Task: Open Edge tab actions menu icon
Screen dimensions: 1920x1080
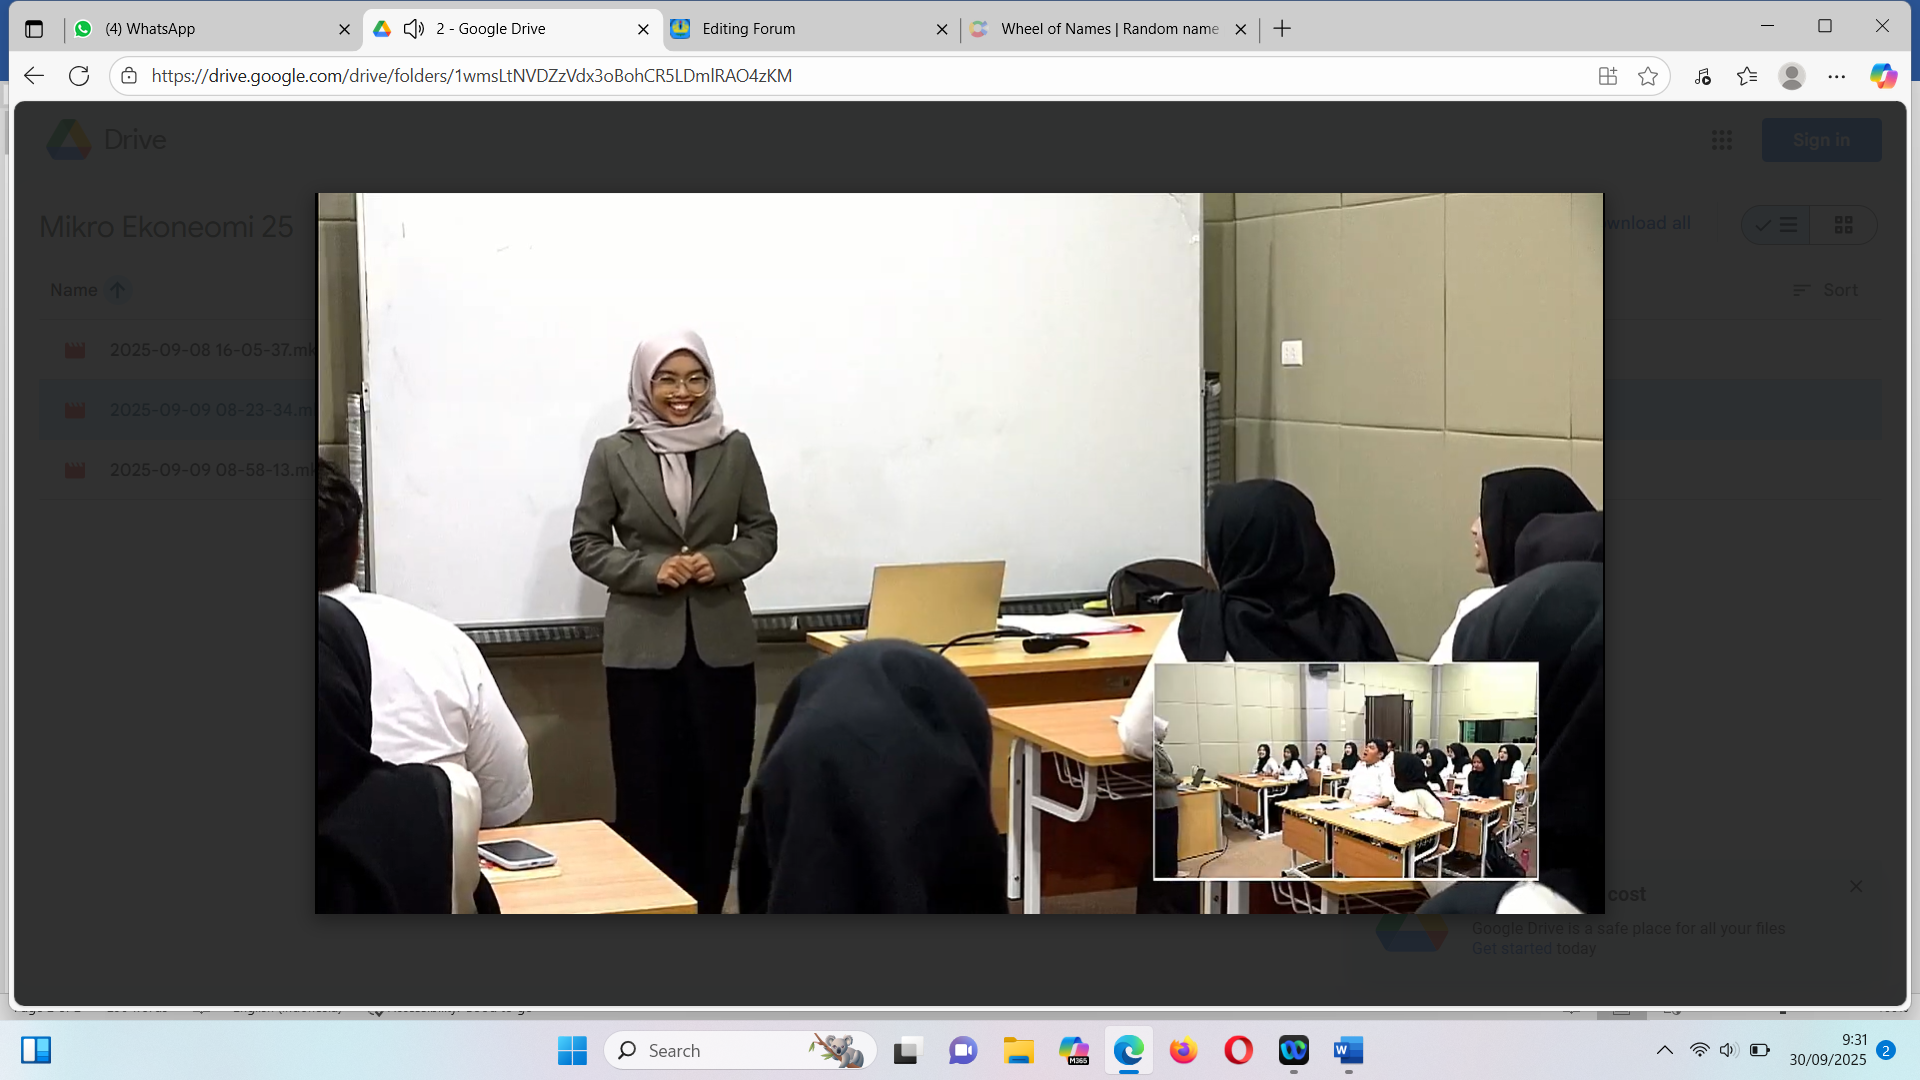Action: (x=34, y=29)
